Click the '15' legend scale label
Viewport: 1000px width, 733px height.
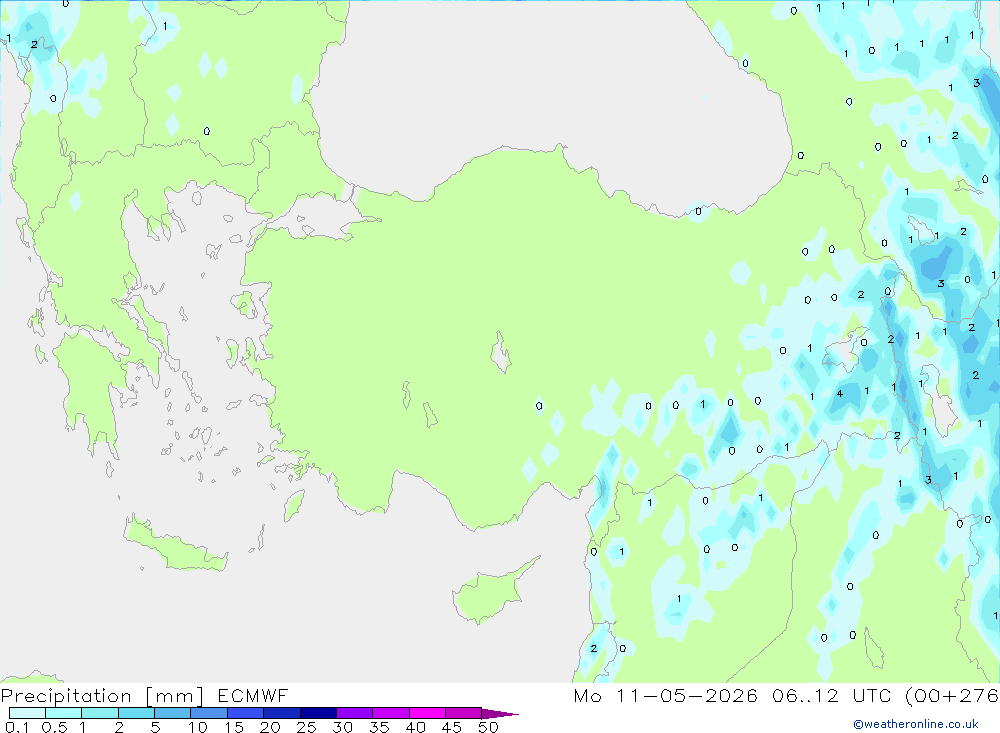coord(234,727)
